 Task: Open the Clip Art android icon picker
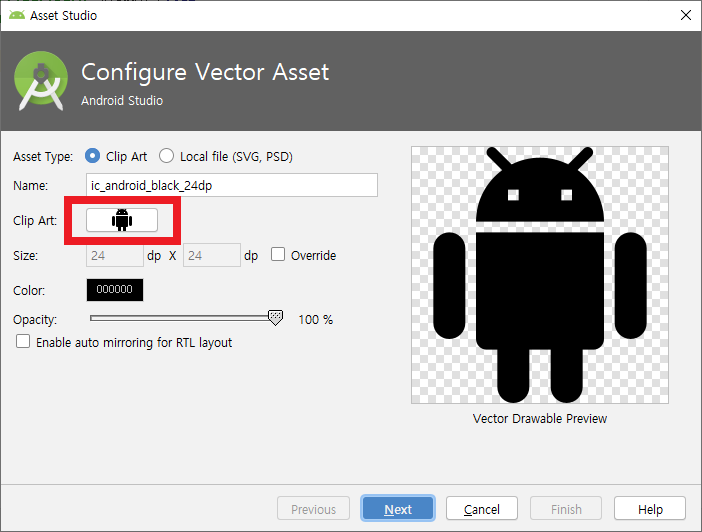pyautogui.click(x=122, y=220)
